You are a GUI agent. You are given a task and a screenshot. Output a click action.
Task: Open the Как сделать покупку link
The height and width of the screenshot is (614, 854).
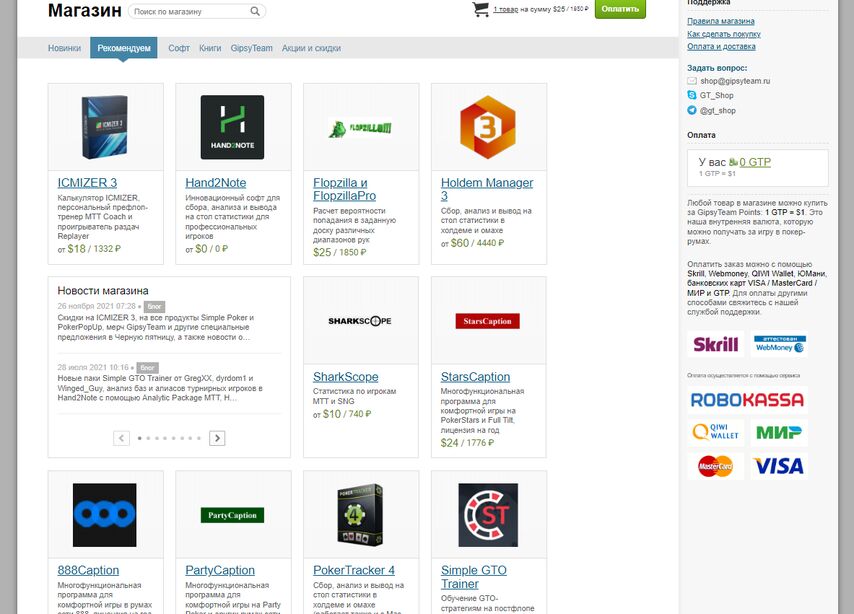click(724, 34)
